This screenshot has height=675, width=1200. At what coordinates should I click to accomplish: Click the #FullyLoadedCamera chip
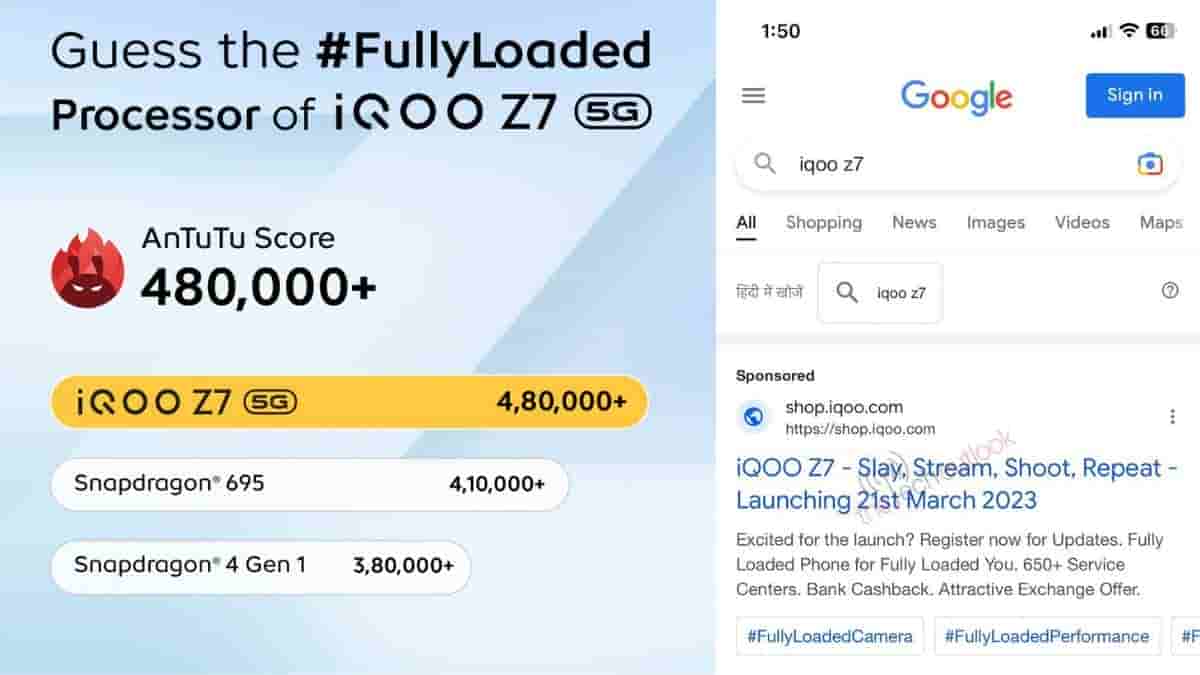click(x=830, y=636)
